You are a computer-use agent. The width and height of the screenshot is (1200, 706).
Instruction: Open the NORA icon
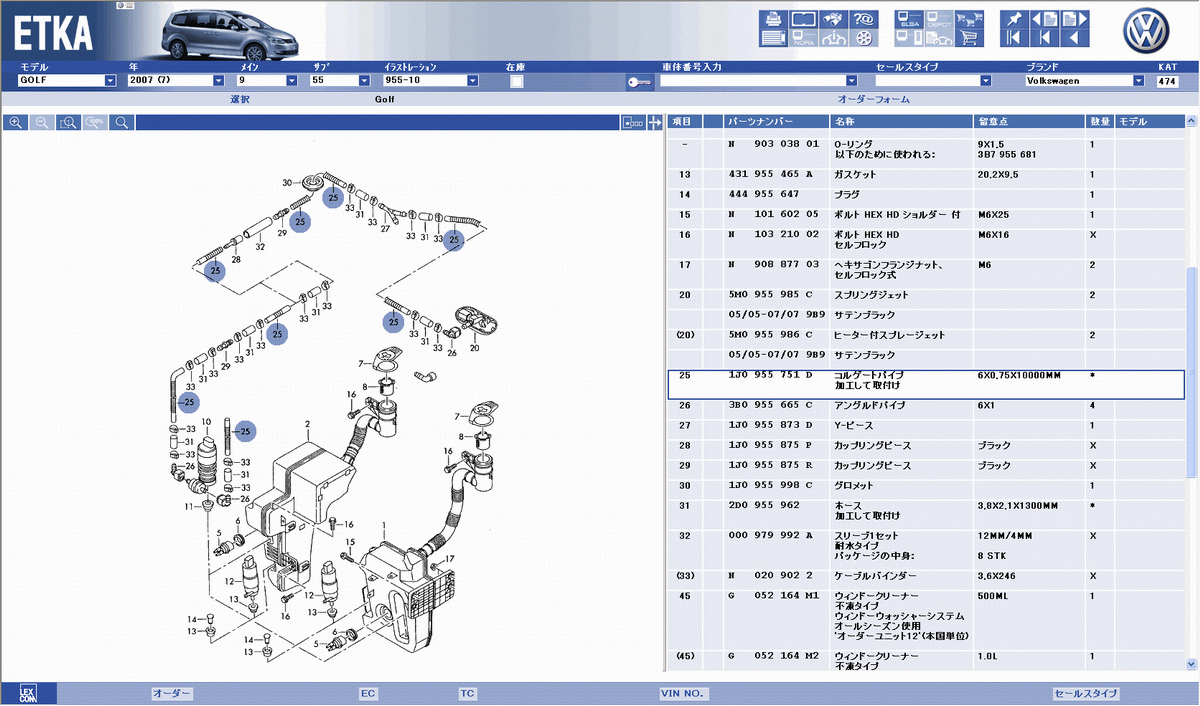point(802,38)
